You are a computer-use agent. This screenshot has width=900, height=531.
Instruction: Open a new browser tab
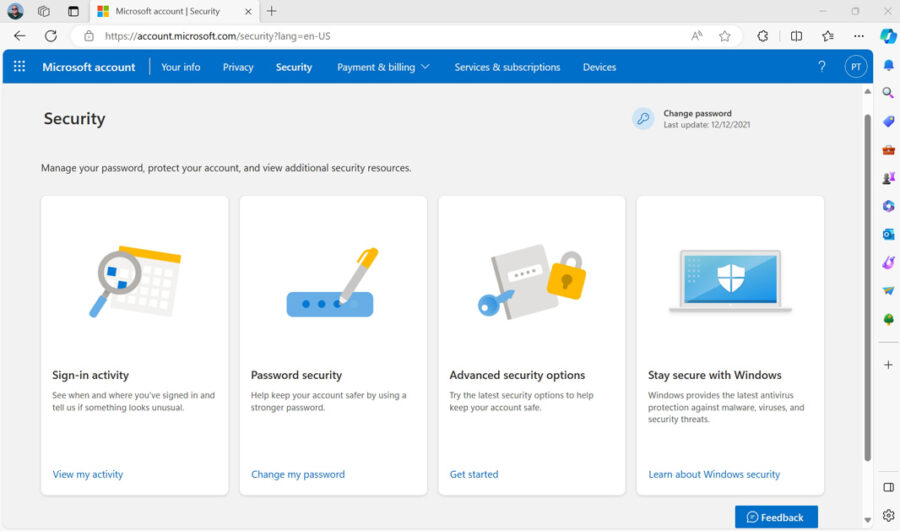271,11
